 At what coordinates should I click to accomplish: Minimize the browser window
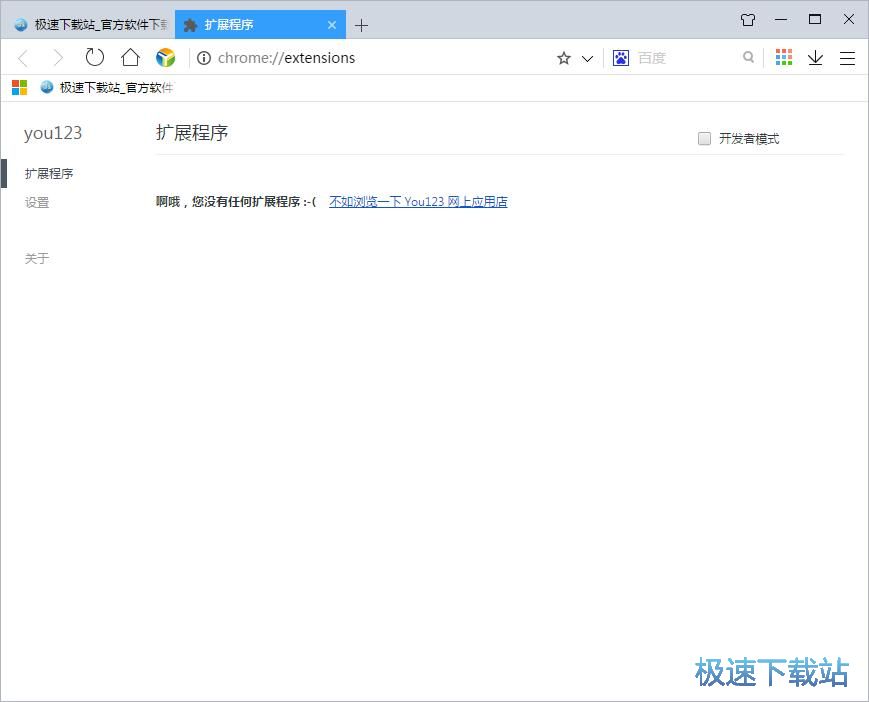click(x=781, y=19)
